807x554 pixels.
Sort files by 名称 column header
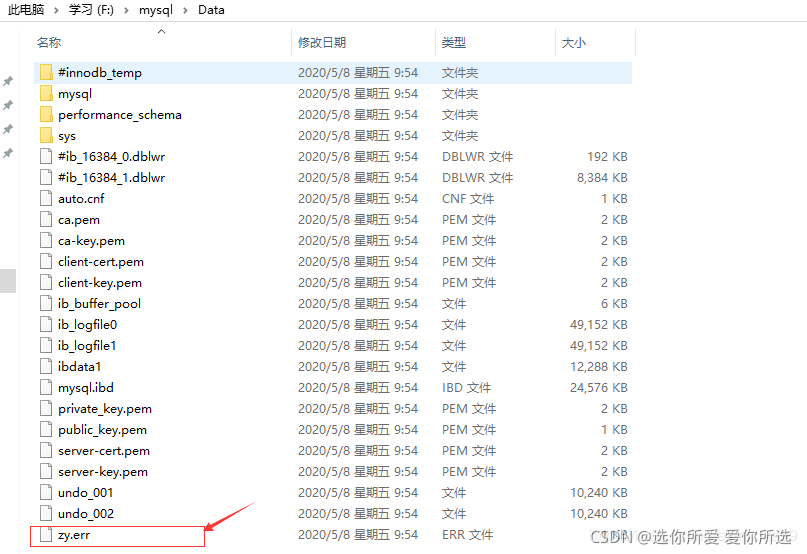(x=49, y=42)
